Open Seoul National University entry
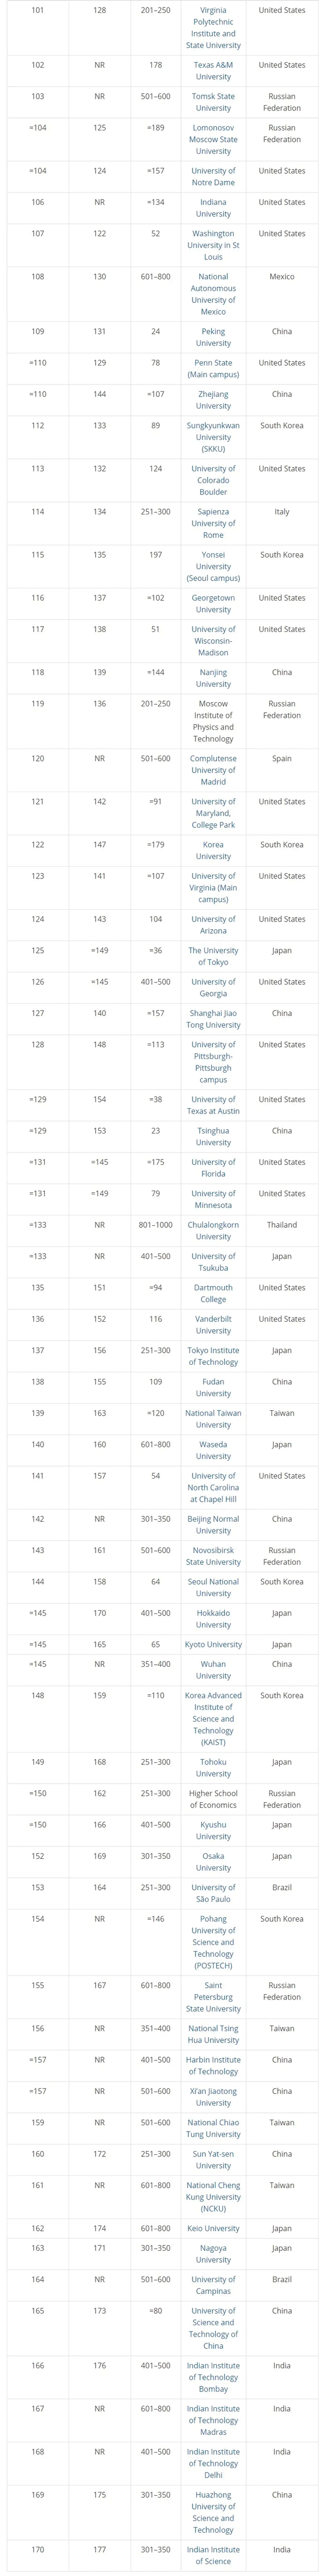Viewport: 324px width, 2576px height. tap(213, 1587)
